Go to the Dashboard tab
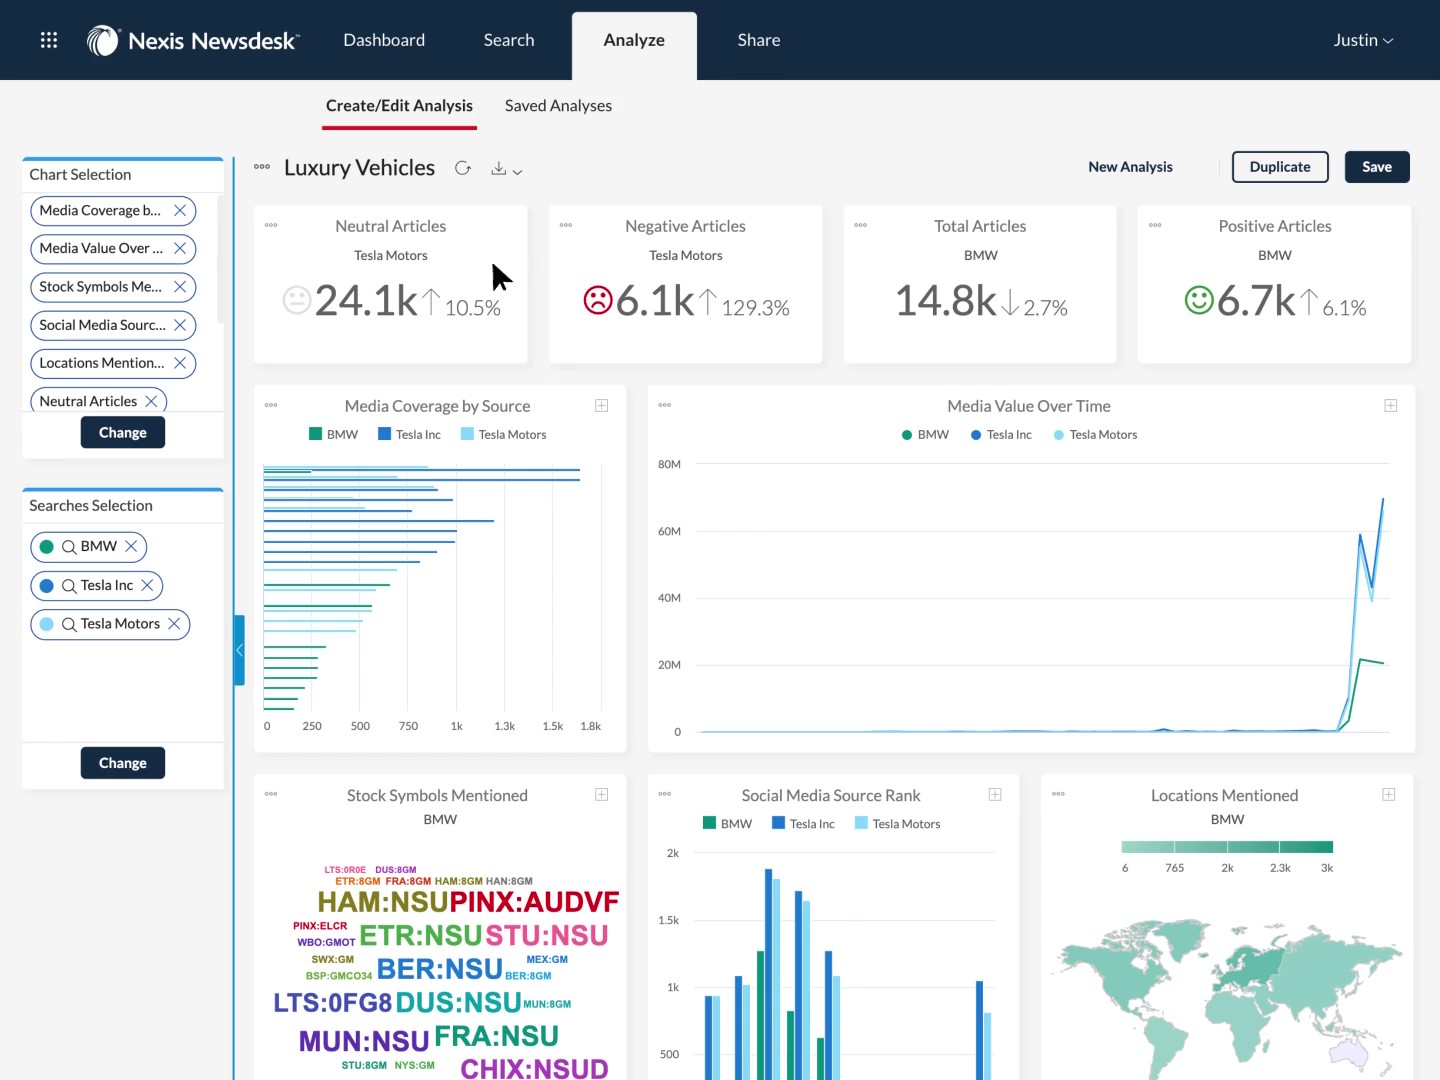The image size is (1440, 1080). [384, 40]
